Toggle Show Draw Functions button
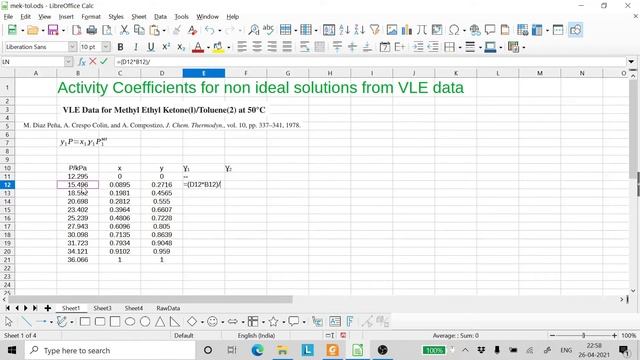Image resolution: width=640 pixels, height=360 pixels. tap(576, 30)
